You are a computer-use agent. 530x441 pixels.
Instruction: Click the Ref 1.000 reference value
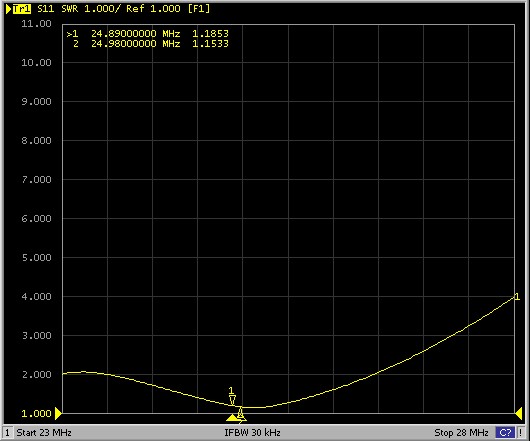(153, 9)
